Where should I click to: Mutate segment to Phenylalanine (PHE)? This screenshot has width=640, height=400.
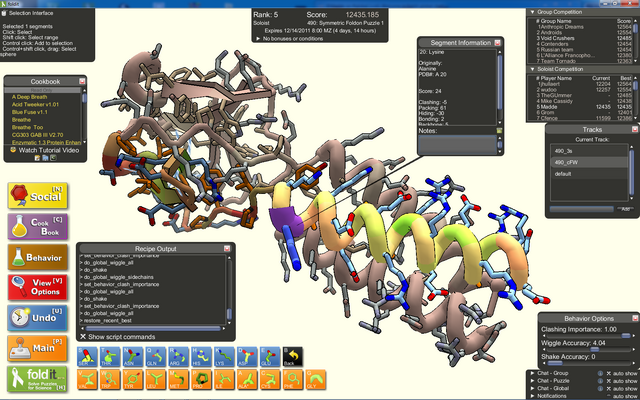coord(293,379)
